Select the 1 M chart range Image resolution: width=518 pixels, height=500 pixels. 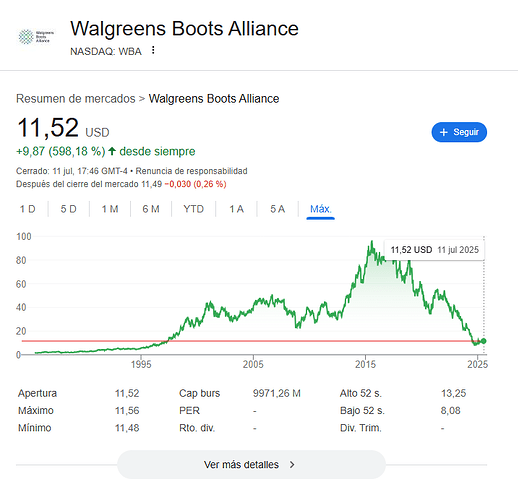[110, 209]
